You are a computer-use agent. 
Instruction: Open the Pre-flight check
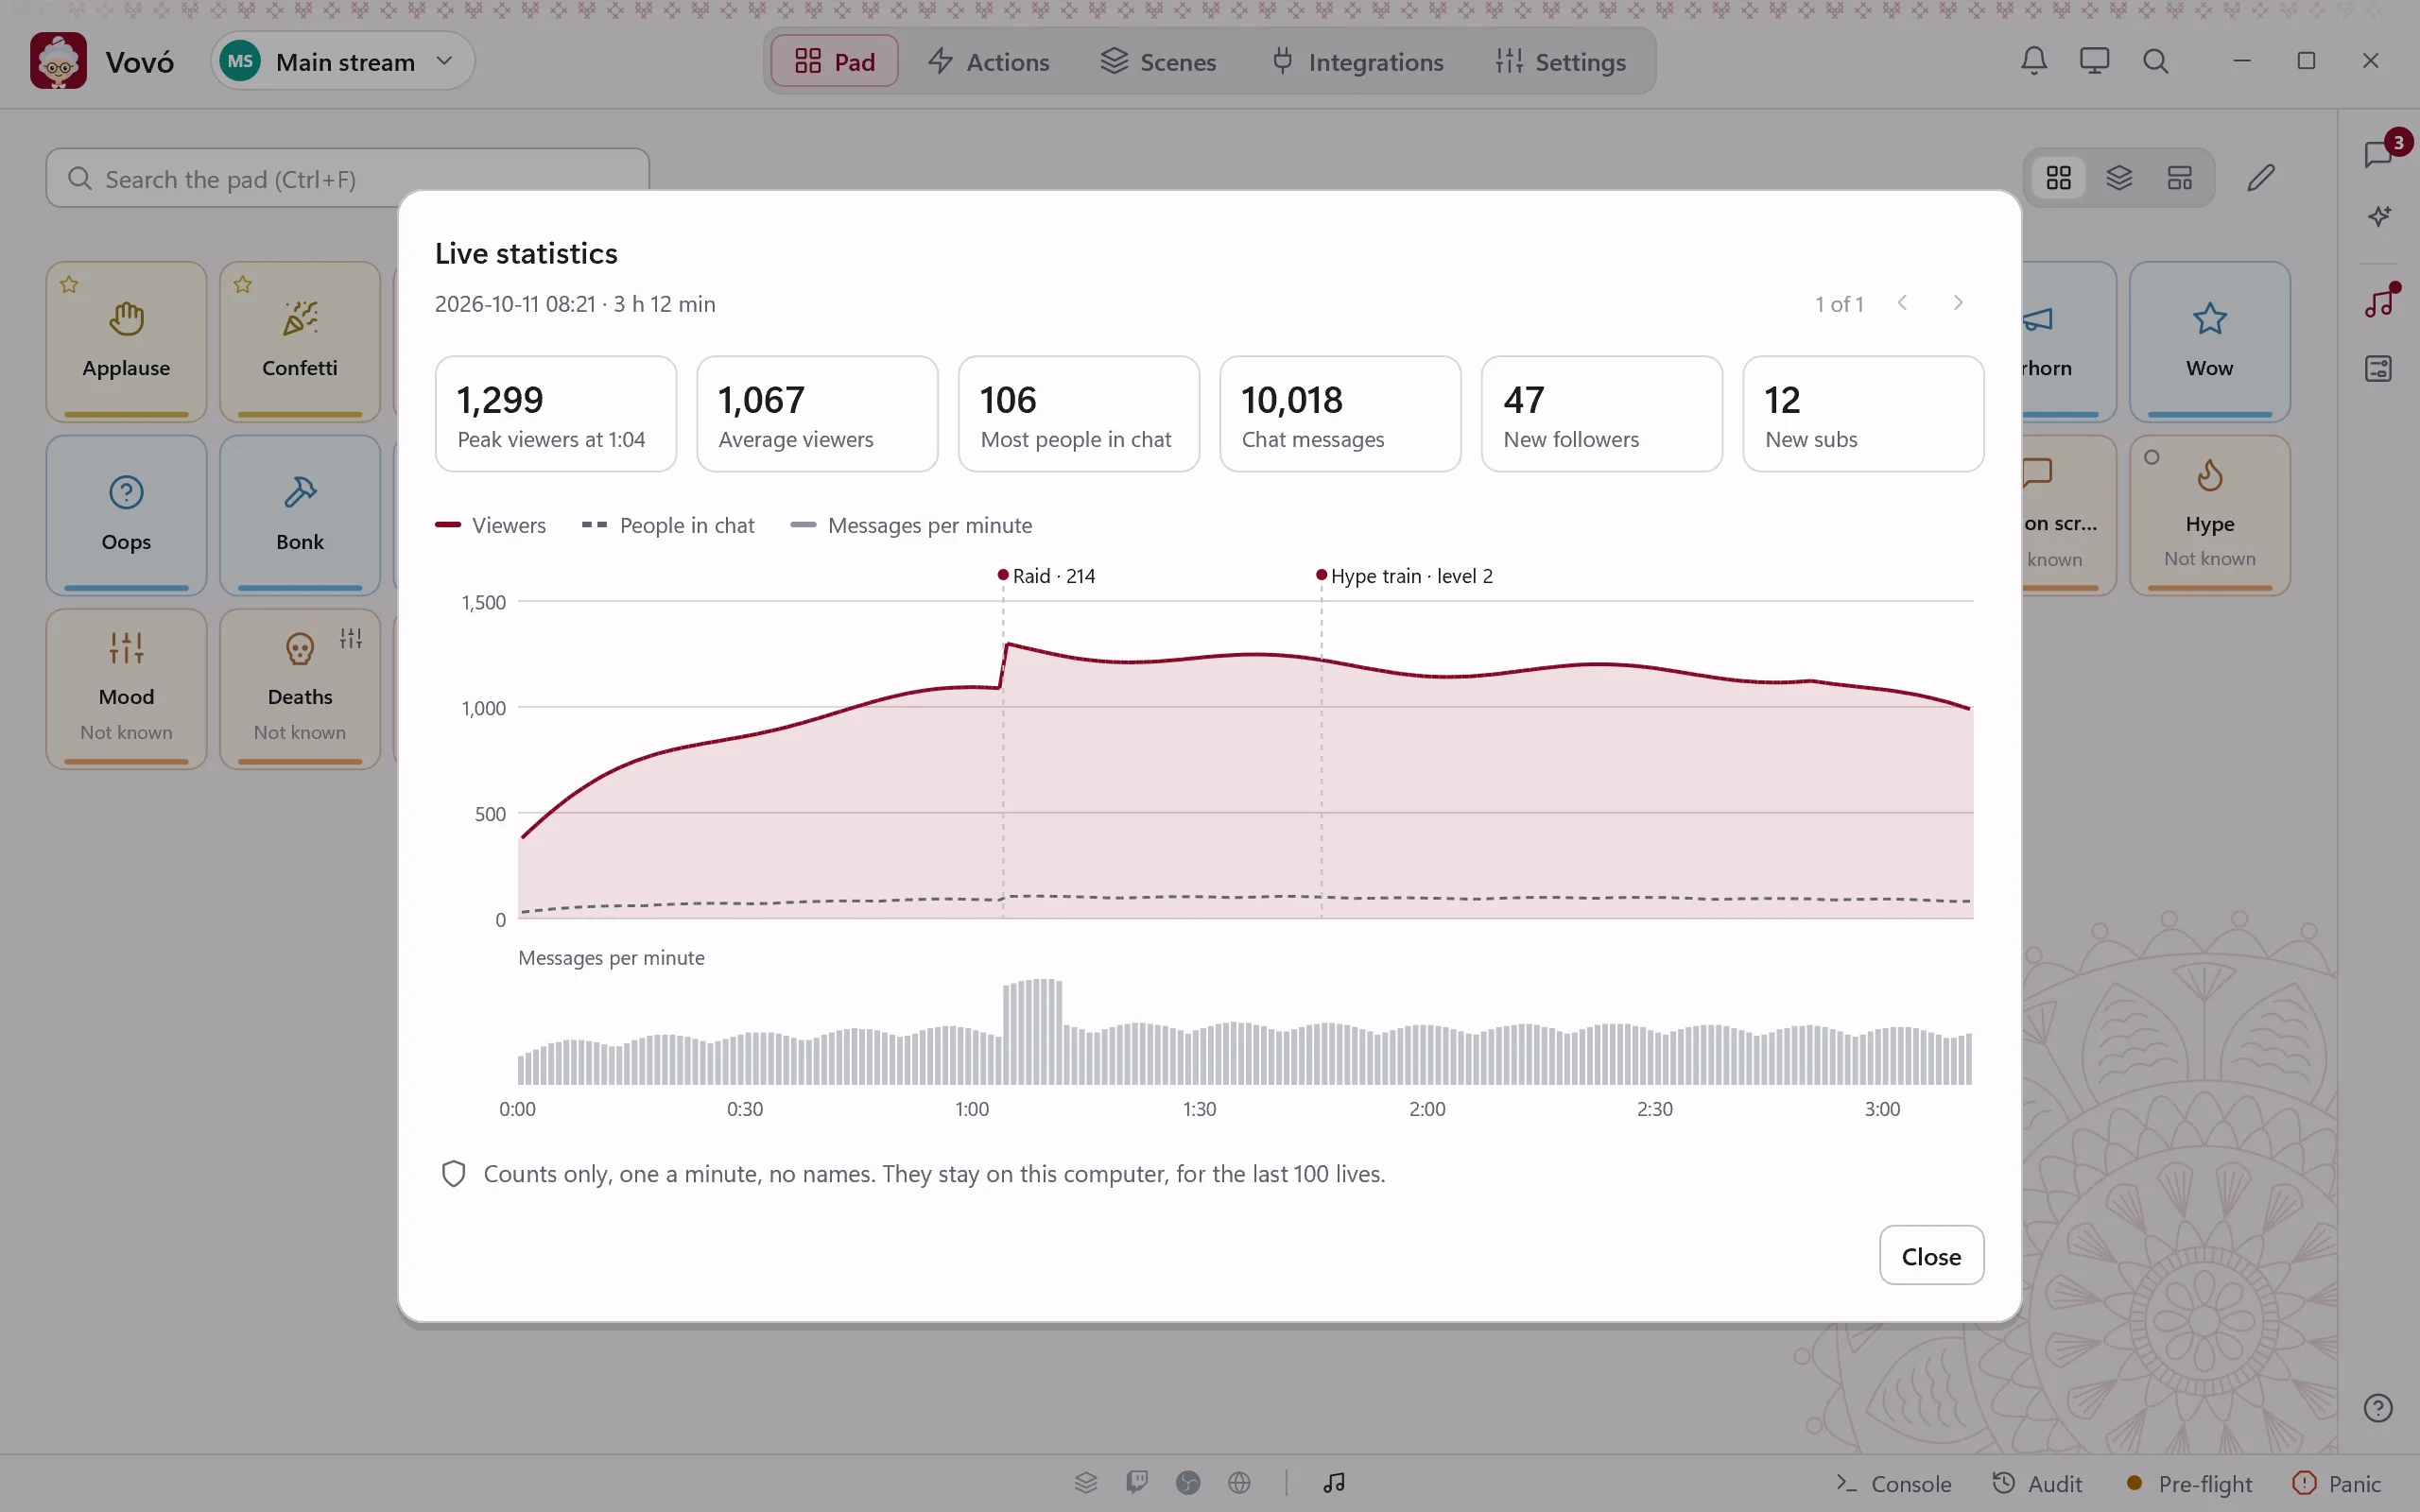pos(2189,1483)
